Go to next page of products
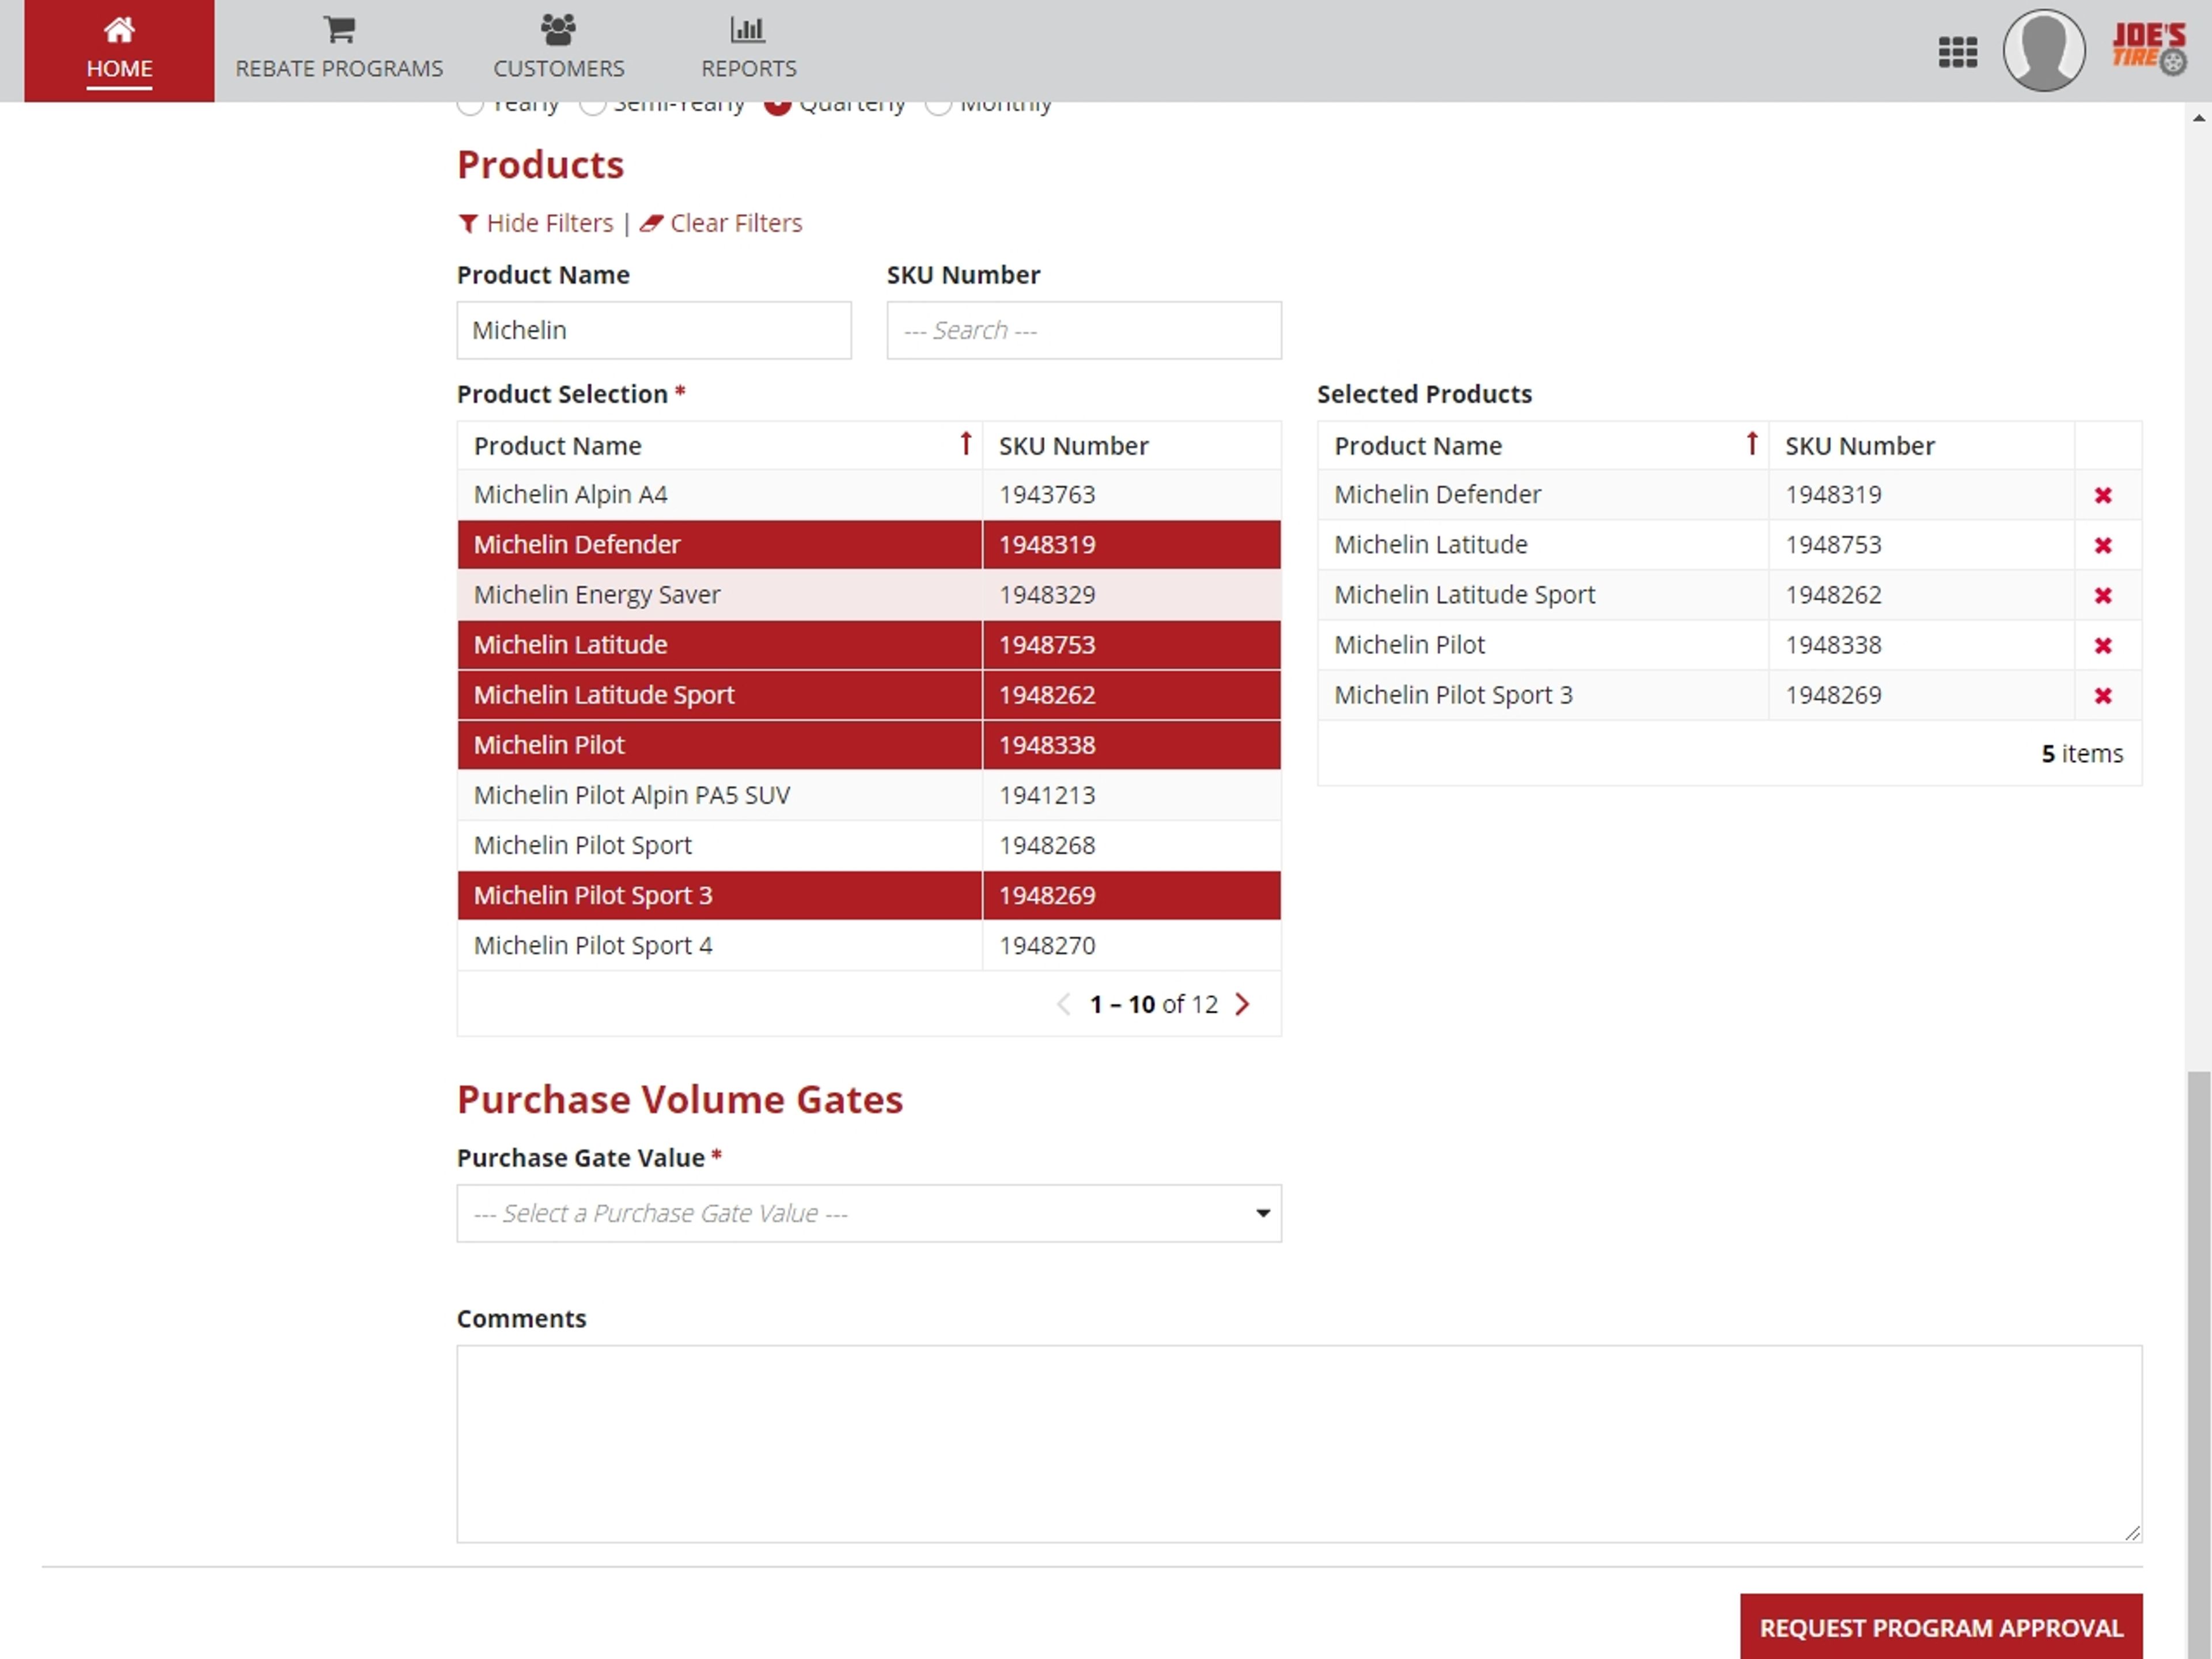Screen dimensions: 2212x1659 (1242, 1004)
